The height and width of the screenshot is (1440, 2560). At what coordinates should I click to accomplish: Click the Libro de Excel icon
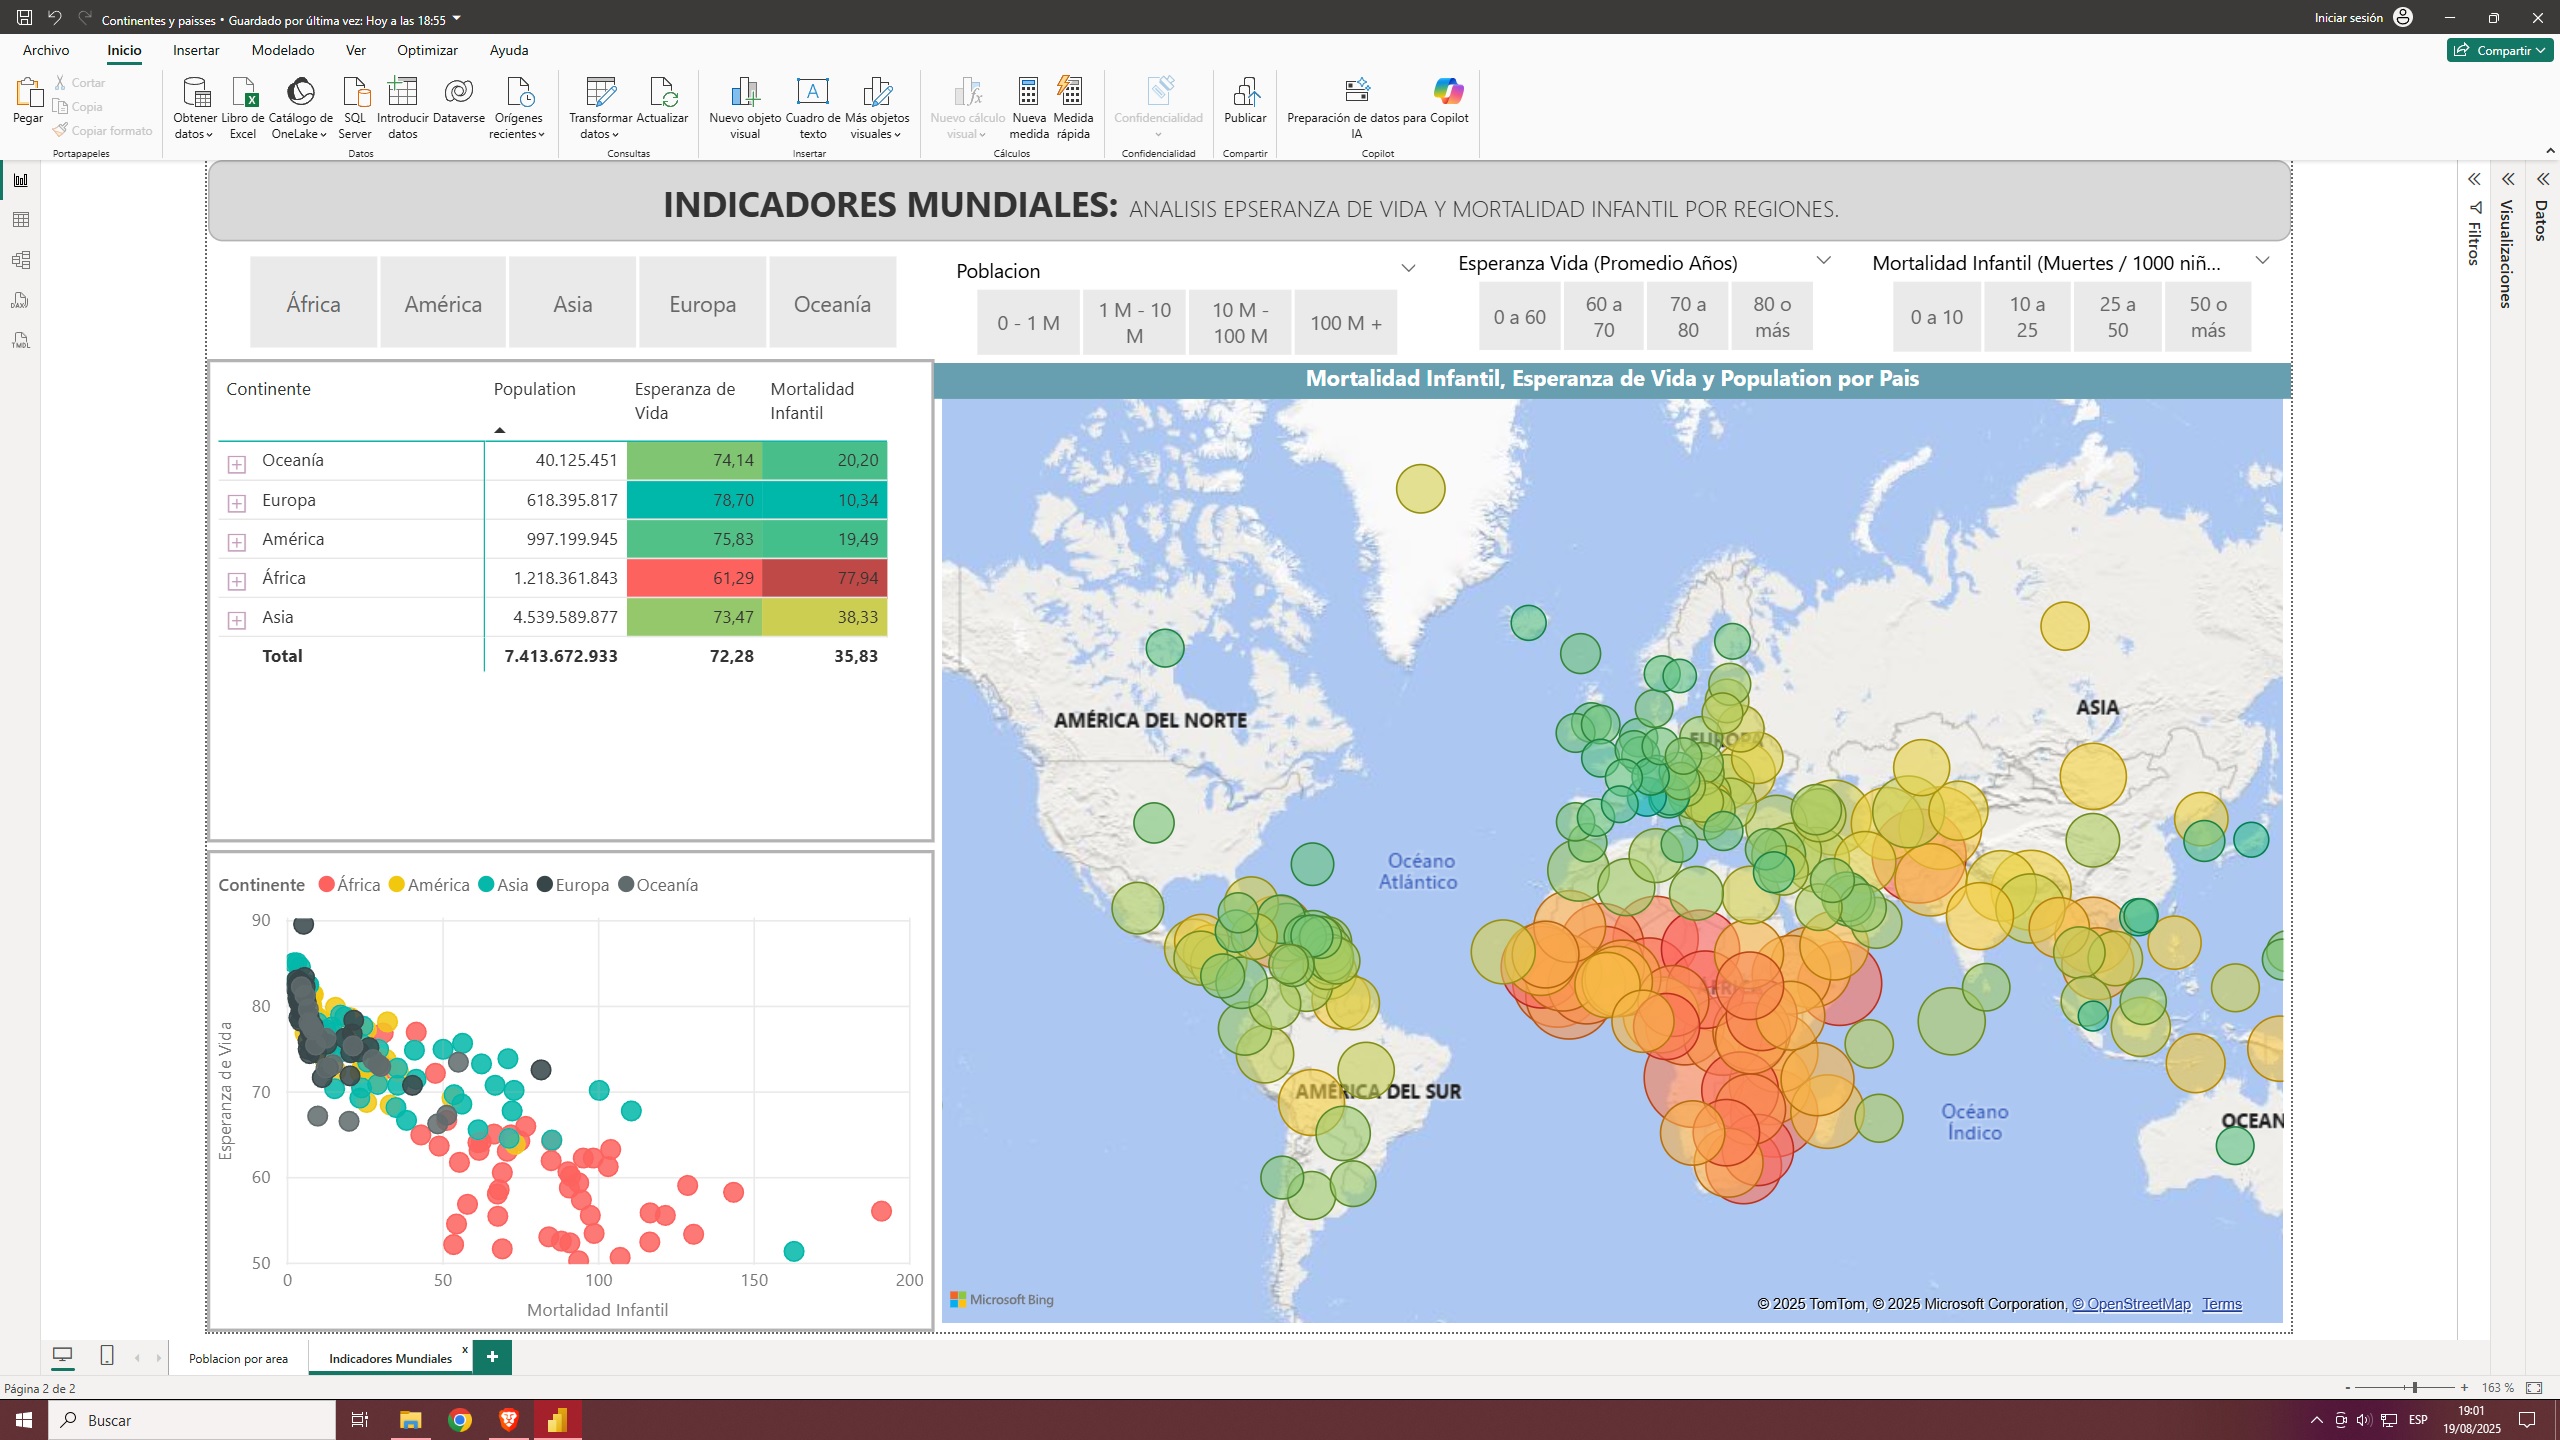click(x=243, y=93)
